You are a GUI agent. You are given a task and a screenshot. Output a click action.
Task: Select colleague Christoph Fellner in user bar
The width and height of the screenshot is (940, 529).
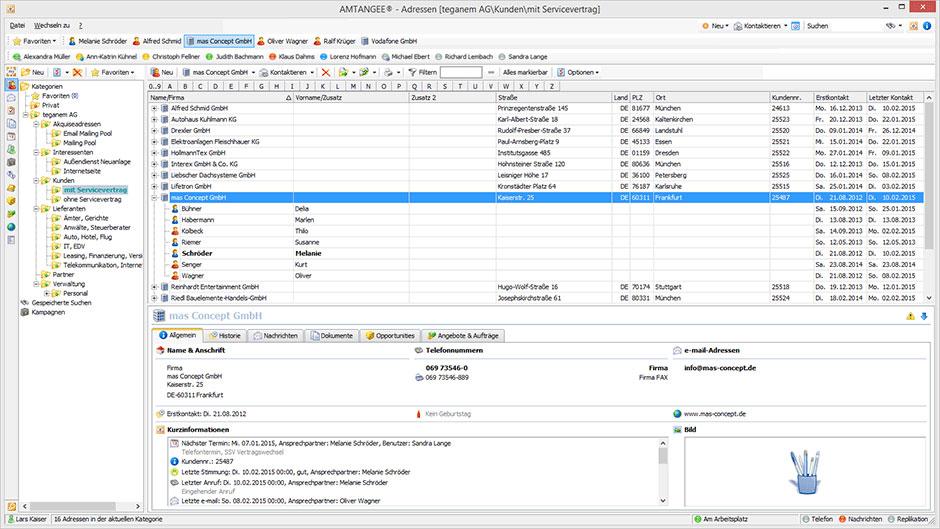coord(173,56)
